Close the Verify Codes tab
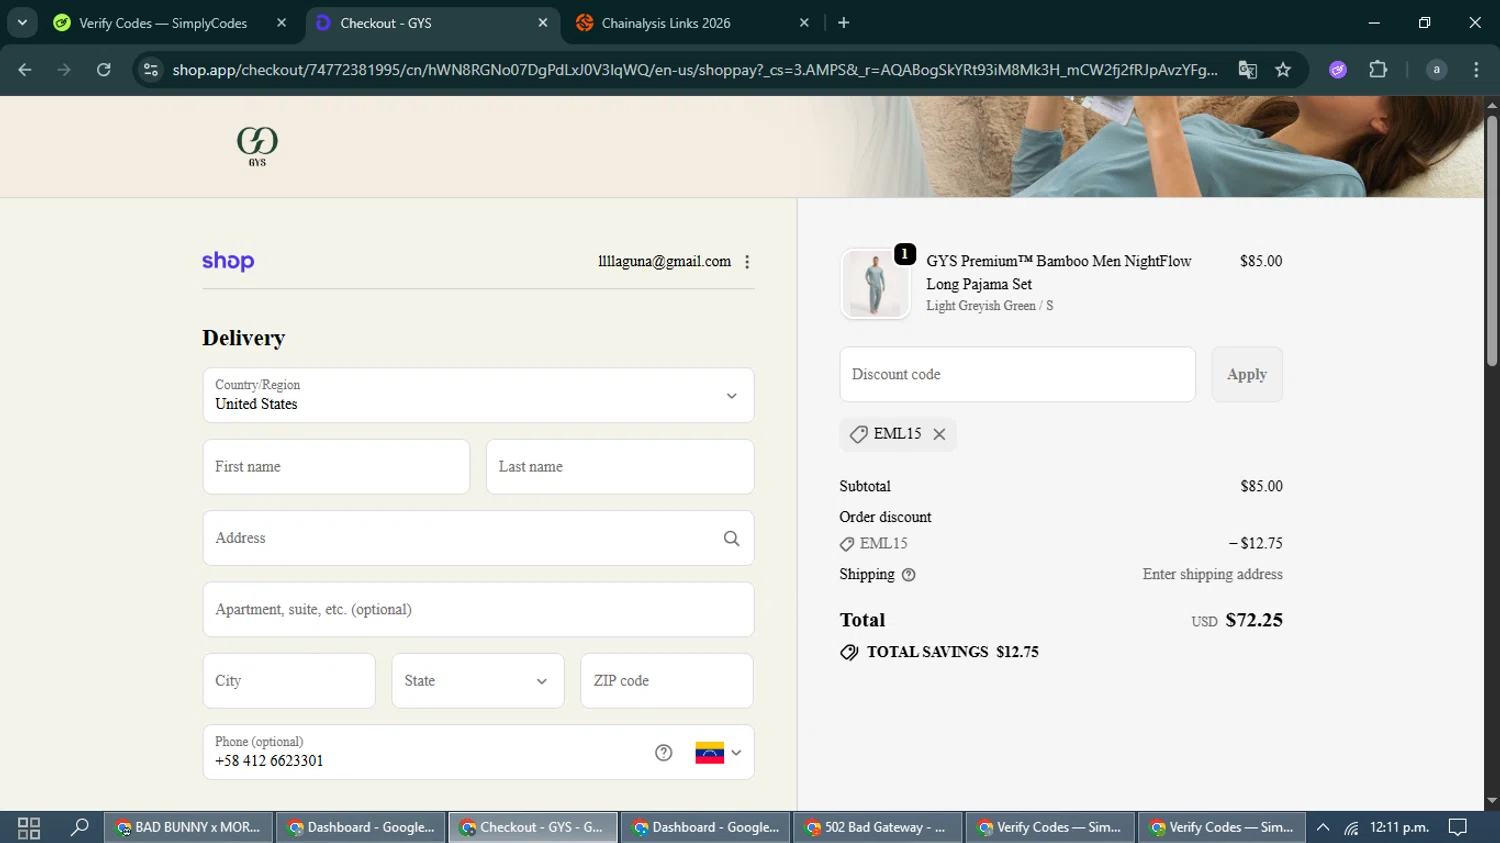 point(281,23)
